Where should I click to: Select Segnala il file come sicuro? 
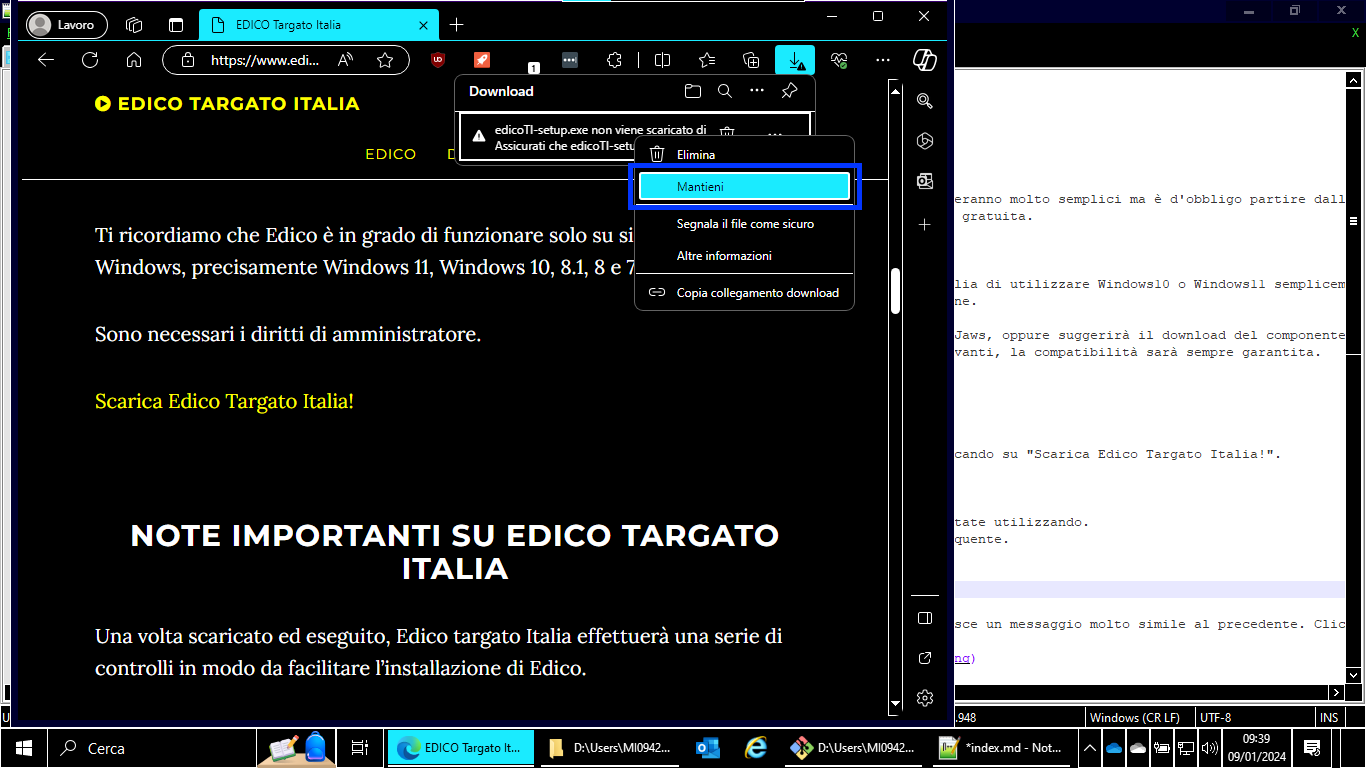[x=744, y=224]
